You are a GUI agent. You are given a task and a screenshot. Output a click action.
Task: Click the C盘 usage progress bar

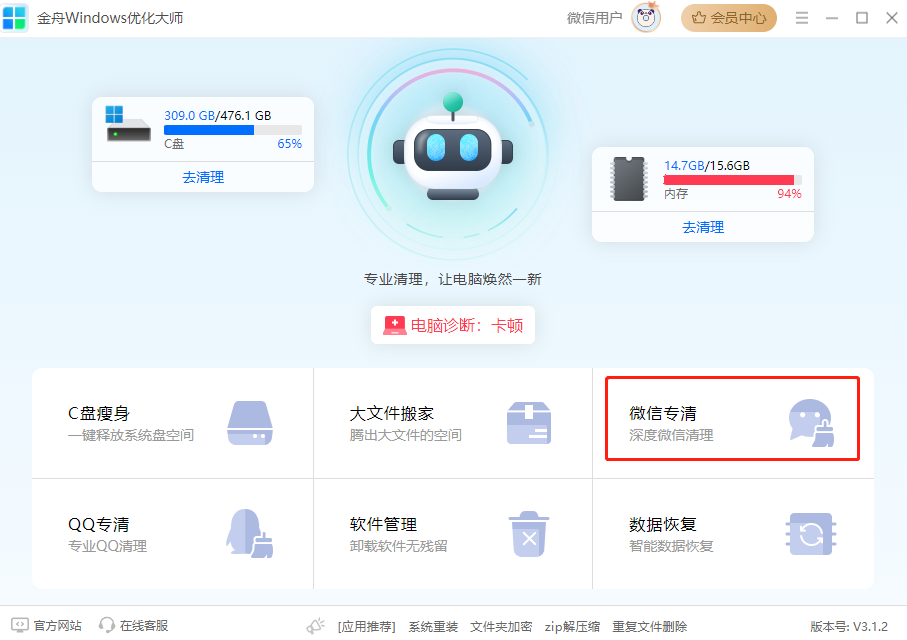pyautogui.click(x=233, y=130)
